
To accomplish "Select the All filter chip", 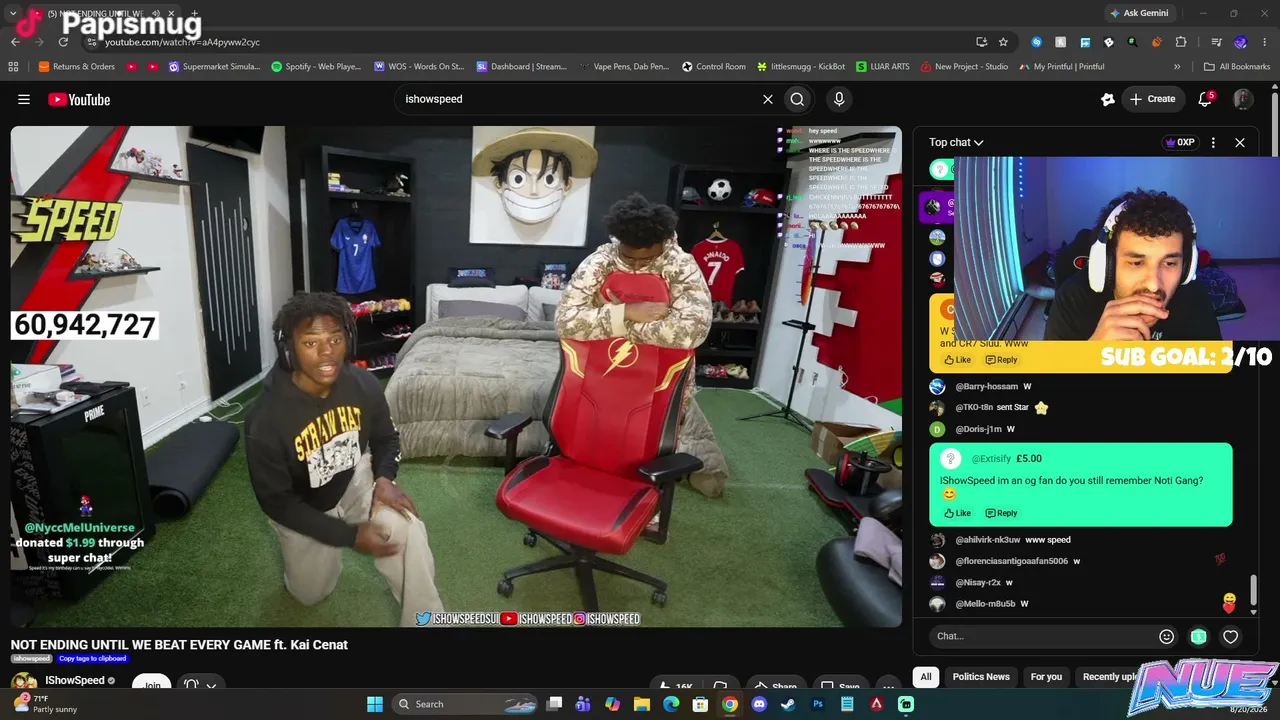I will pyautogui.click(x=926, y=677).
